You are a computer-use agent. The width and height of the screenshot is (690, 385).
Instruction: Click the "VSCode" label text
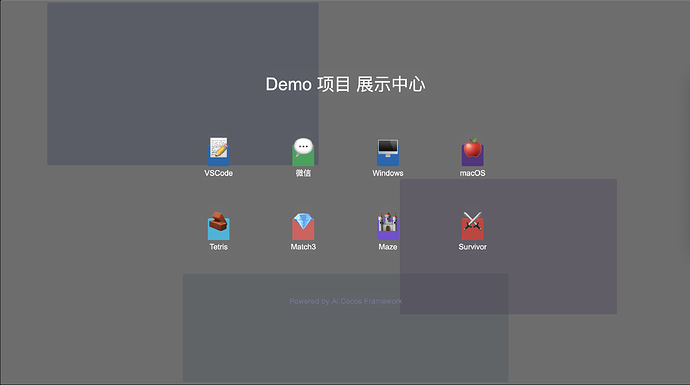218,173
